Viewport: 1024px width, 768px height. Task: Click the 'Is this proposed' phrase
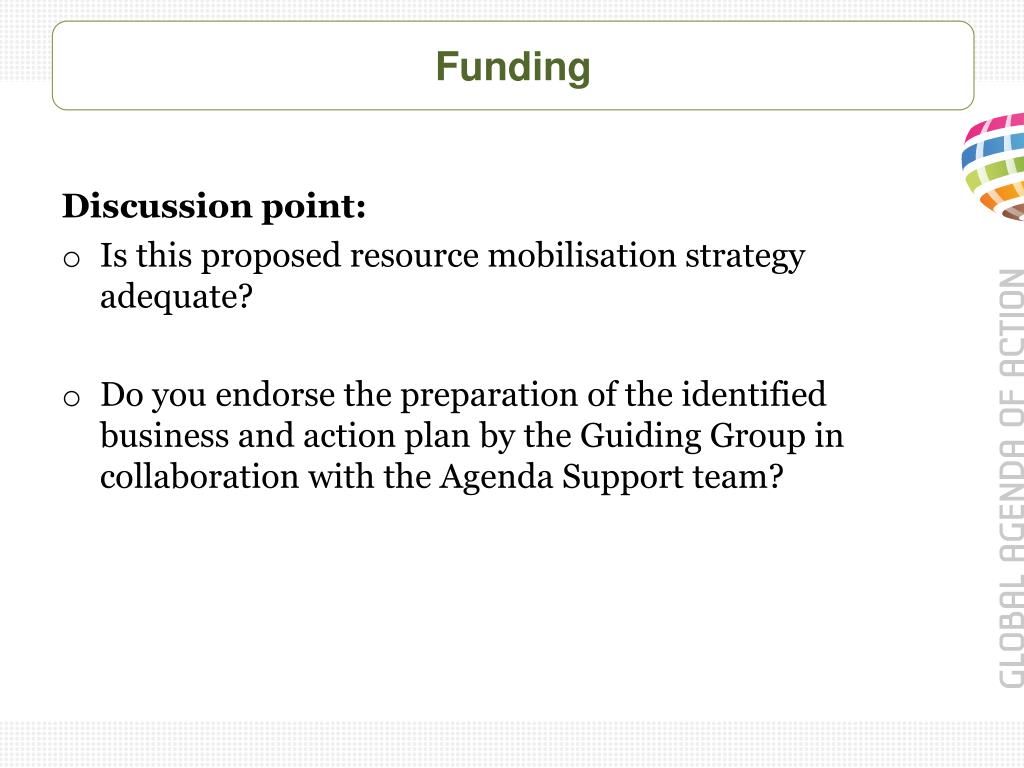pyautogui.click(x=220, y=256)
